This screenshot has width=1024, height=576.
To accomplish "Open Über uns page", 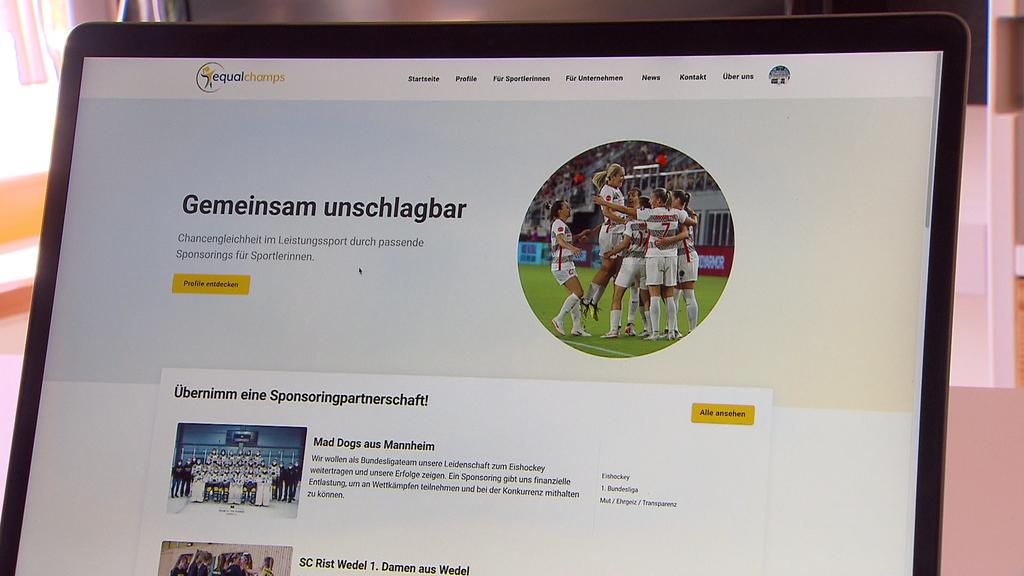I will coord(738,76).
